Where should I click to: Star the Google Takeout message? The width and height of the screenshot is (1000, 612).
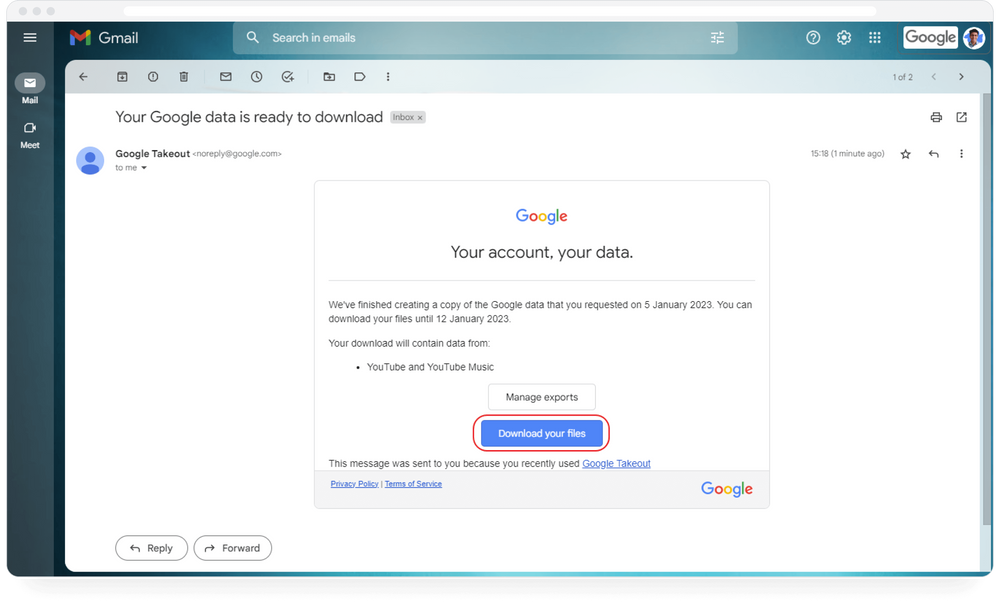coord(905,154)
